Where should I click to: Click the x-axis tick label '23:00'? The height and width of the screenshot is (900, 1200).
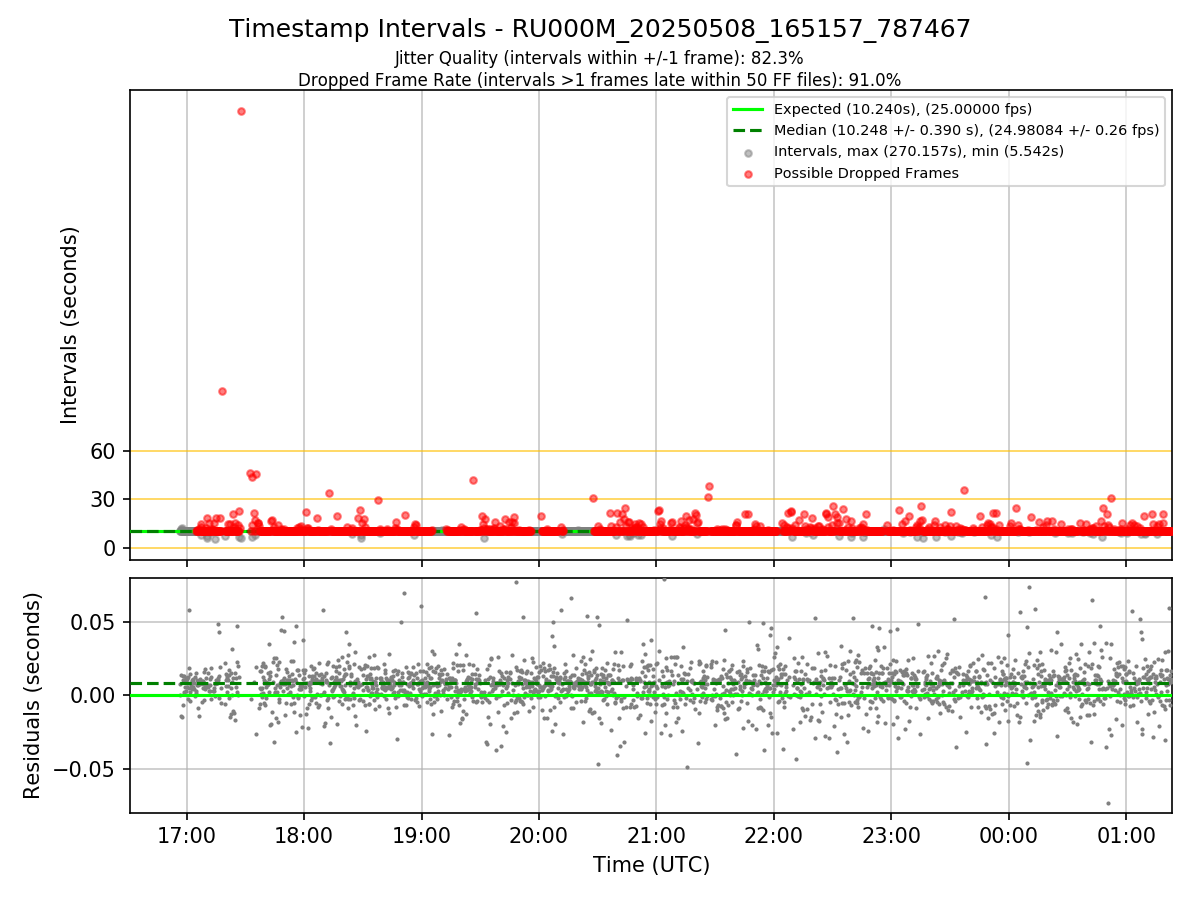891,835
